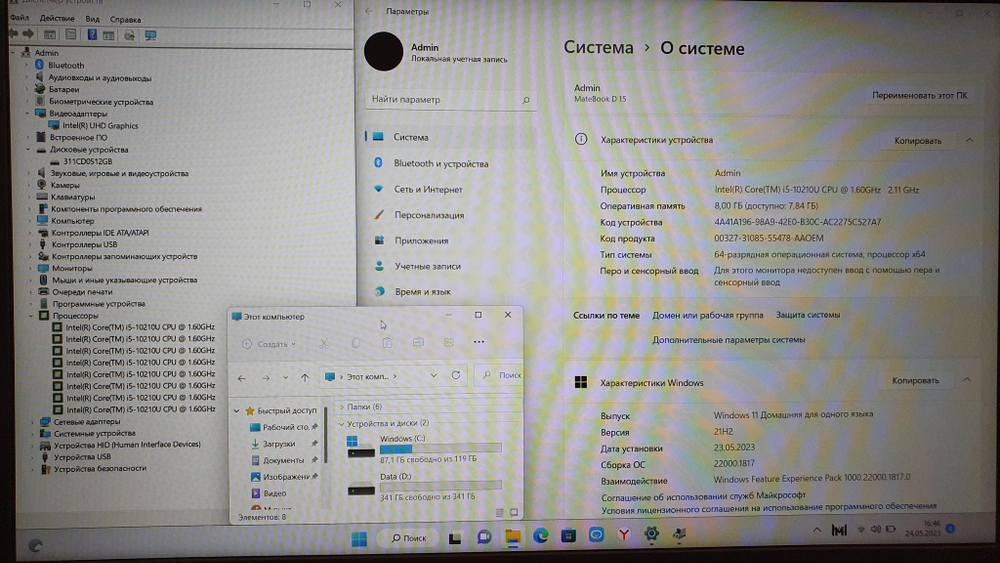Open the Действие menu in Device Manager
The height and width of the screenshot is (563, 1000).
click(x=57, y=18)
